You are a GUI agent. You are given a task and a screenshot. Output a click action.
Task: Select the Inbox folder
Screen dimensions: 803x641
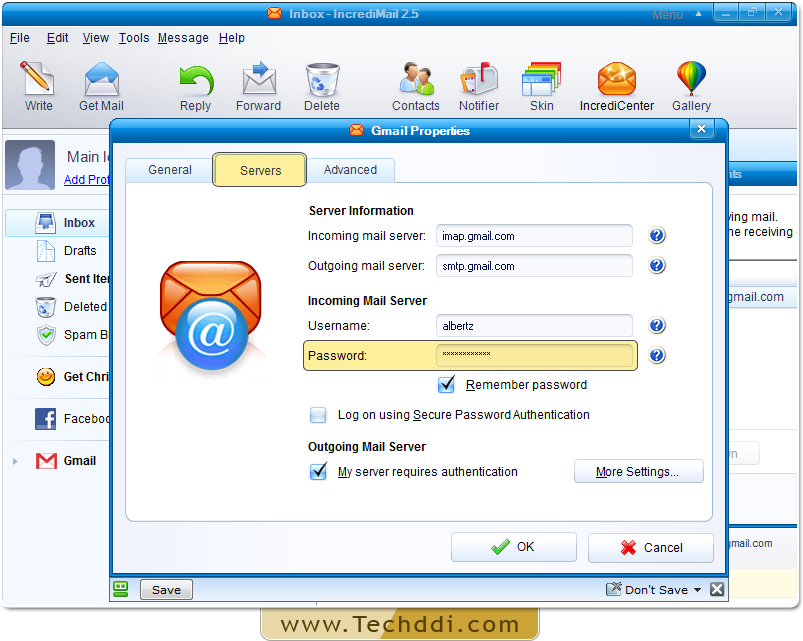pyautogui.click(x=57, y=223)
